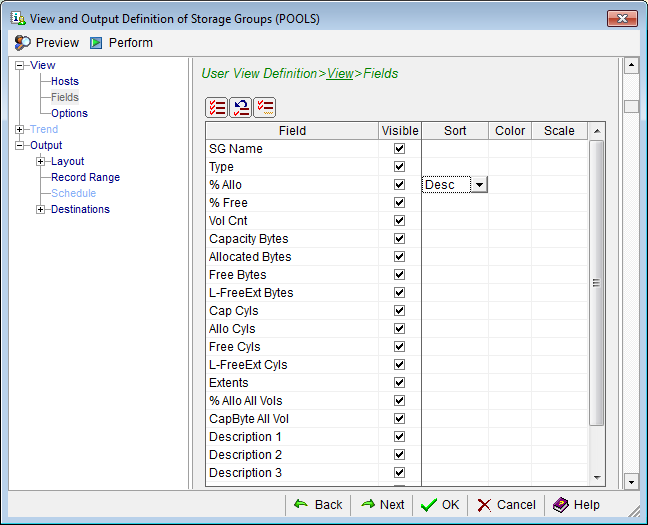Viewport: 648px width, 525px height.
Task: Click the third checklist icon above the table
Action: point(264,108)
